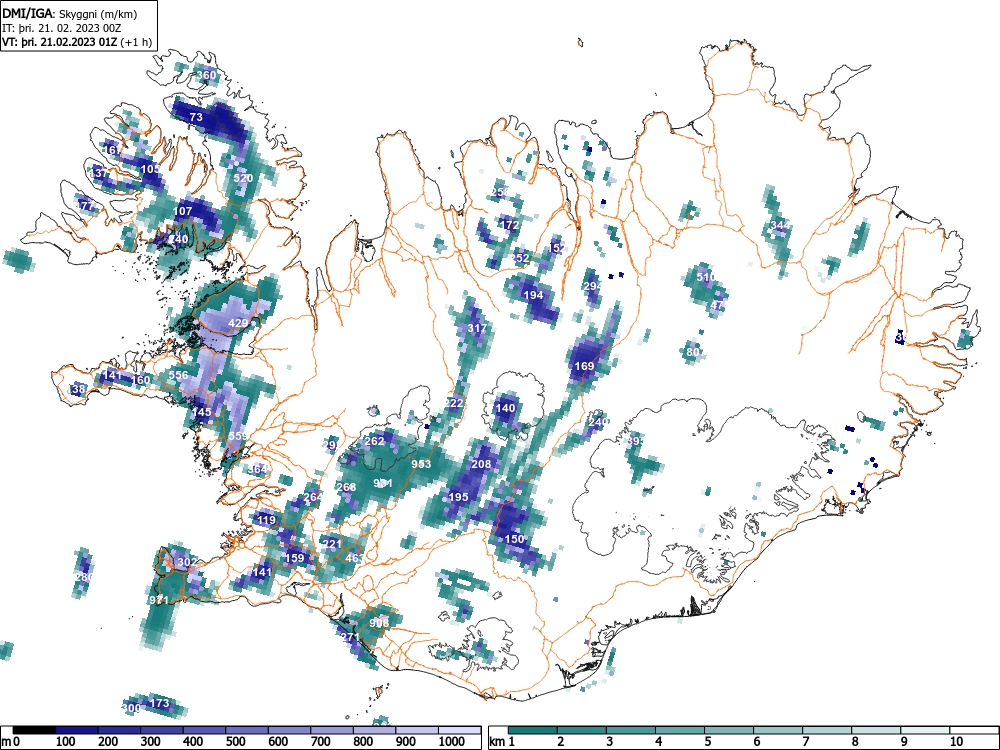Viewport: 1000px width, 750px height.
Task: Click the visibility value 107 on the map
Action: [183, 210]
